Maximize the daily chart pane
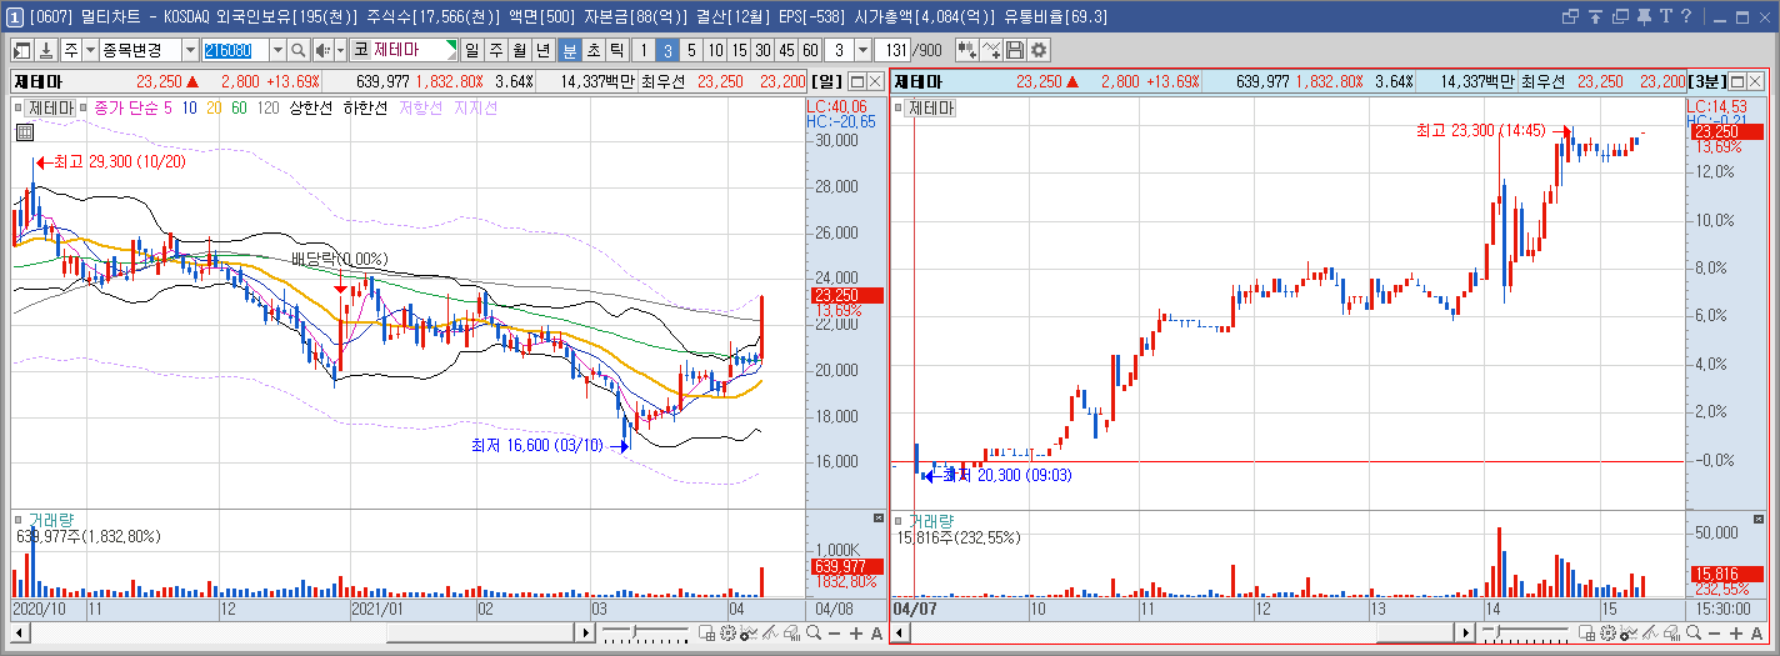Image resolution: width=1780 pixels, height=656 pixels. [x=857, y=81]
